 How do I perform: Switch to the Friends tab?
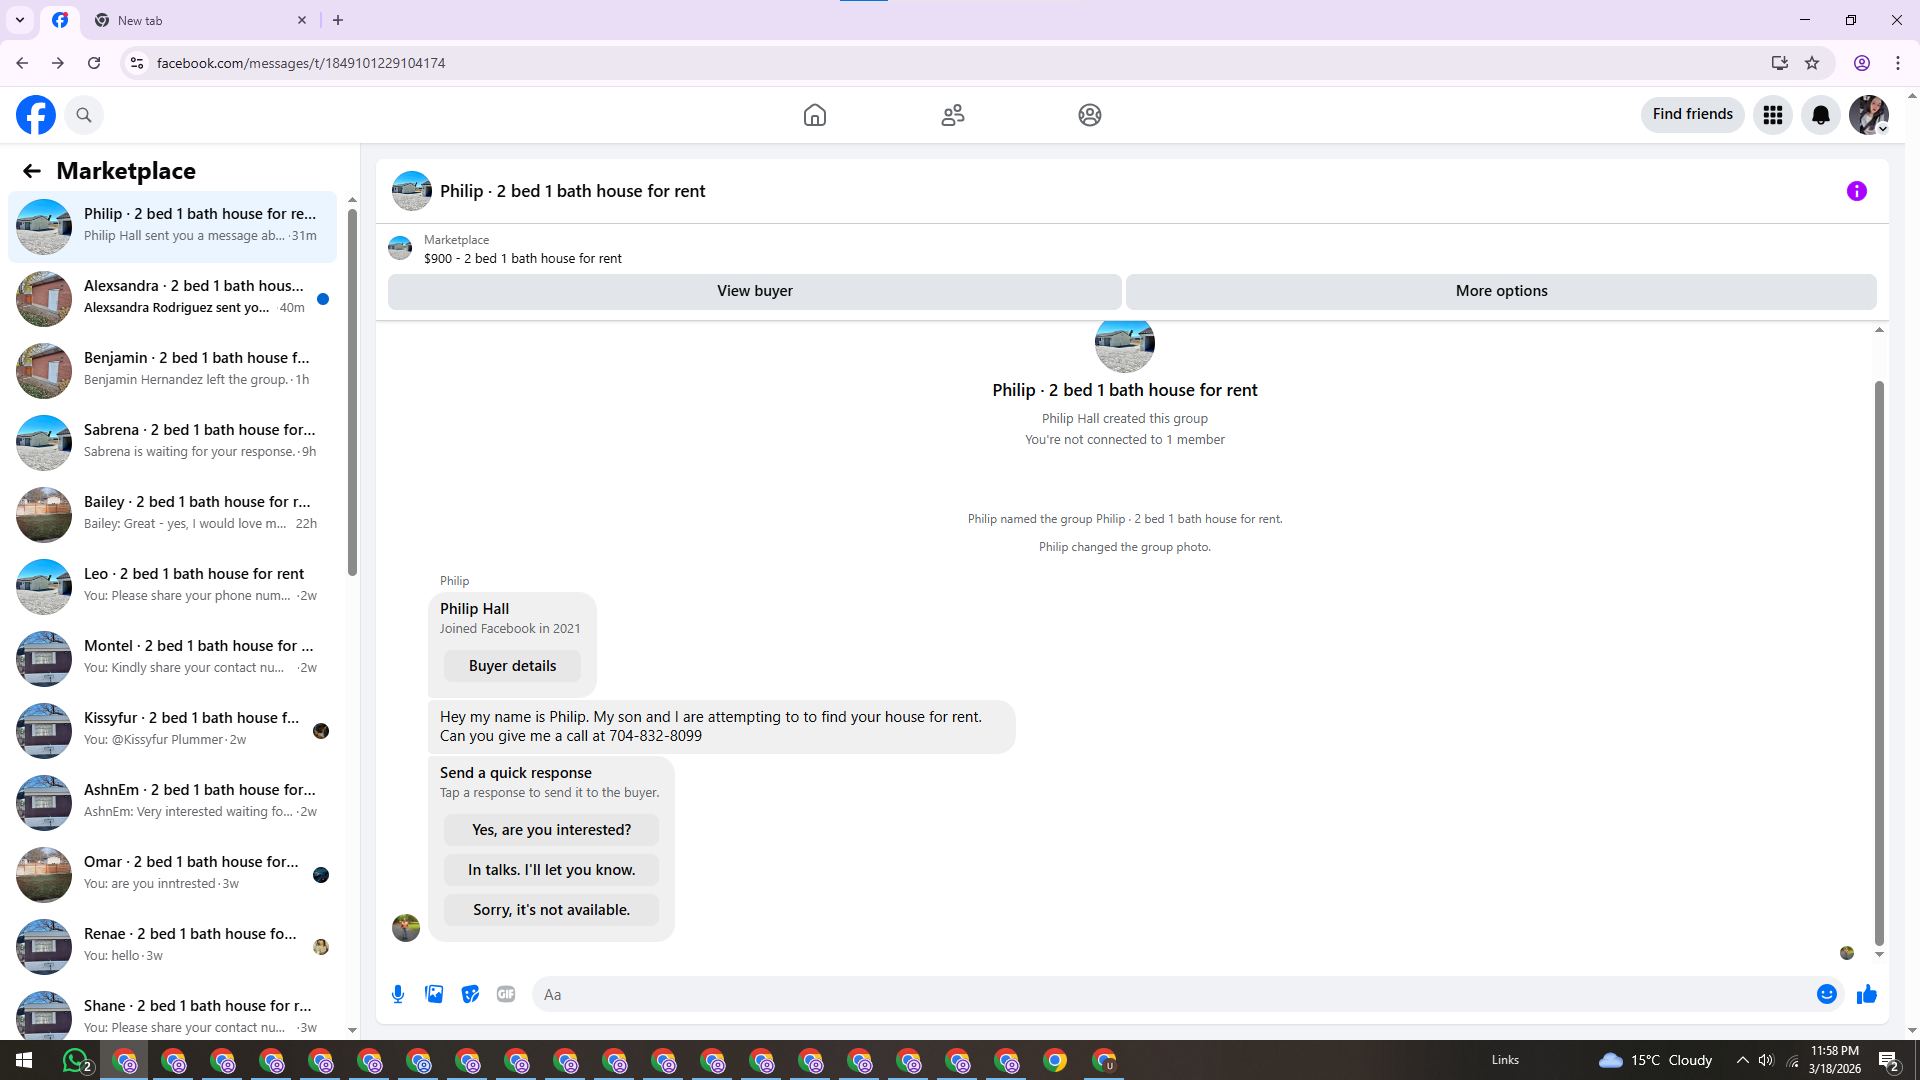click(x=952, y=115)
